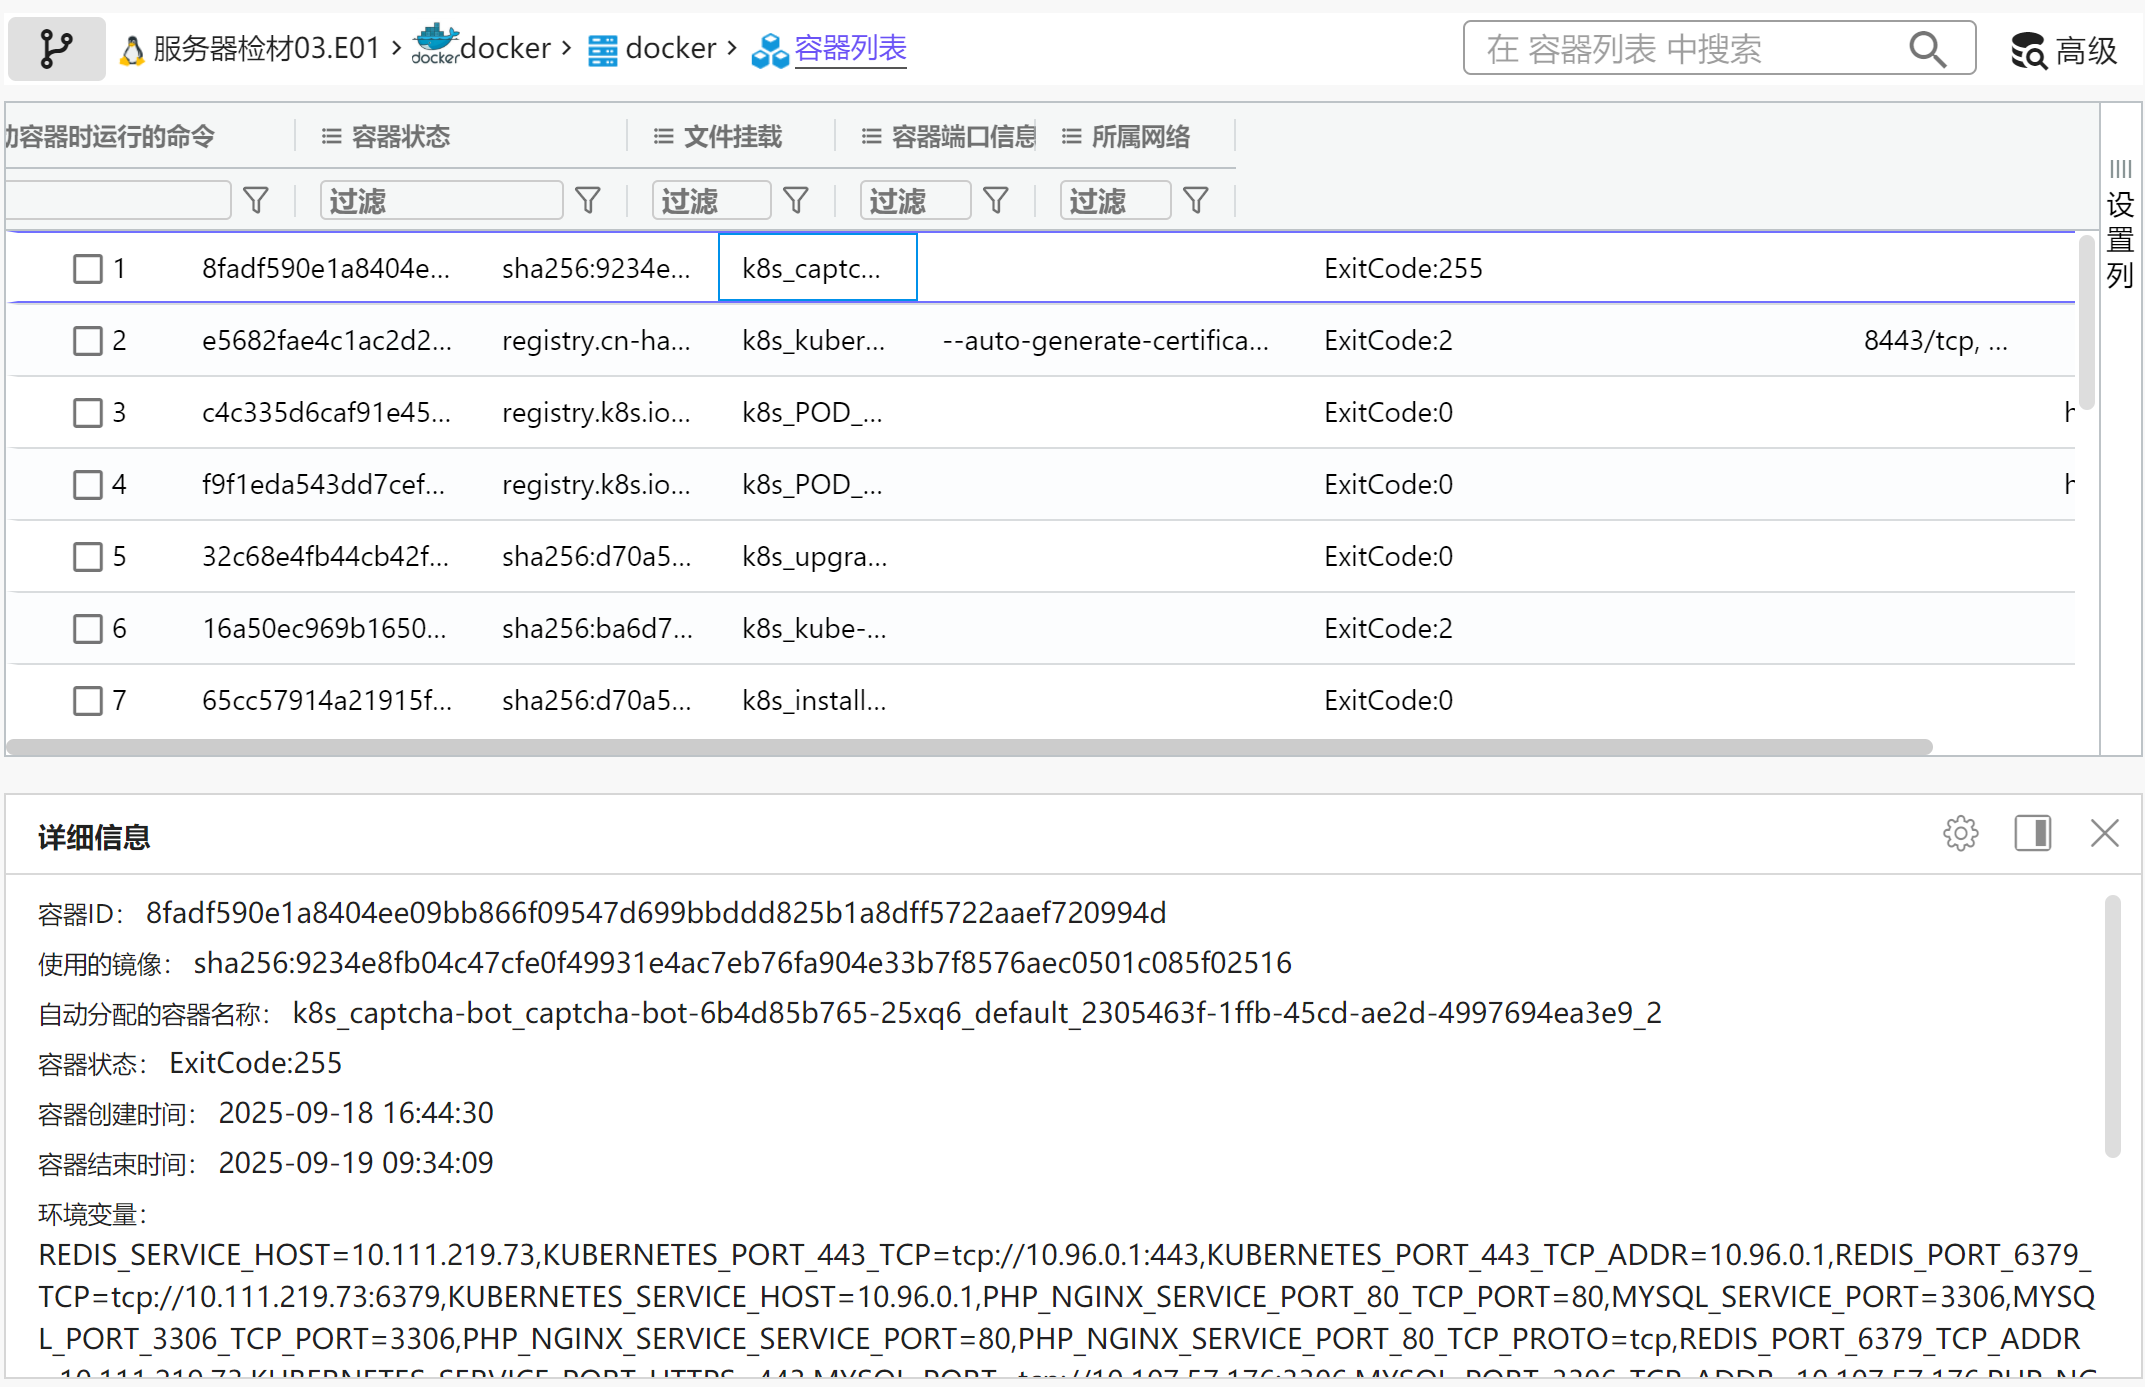The height and width of the screenshot is (1387, 2145).
Task: Open 容器端口信息 column header menu
Action: [x=871, y=136]
